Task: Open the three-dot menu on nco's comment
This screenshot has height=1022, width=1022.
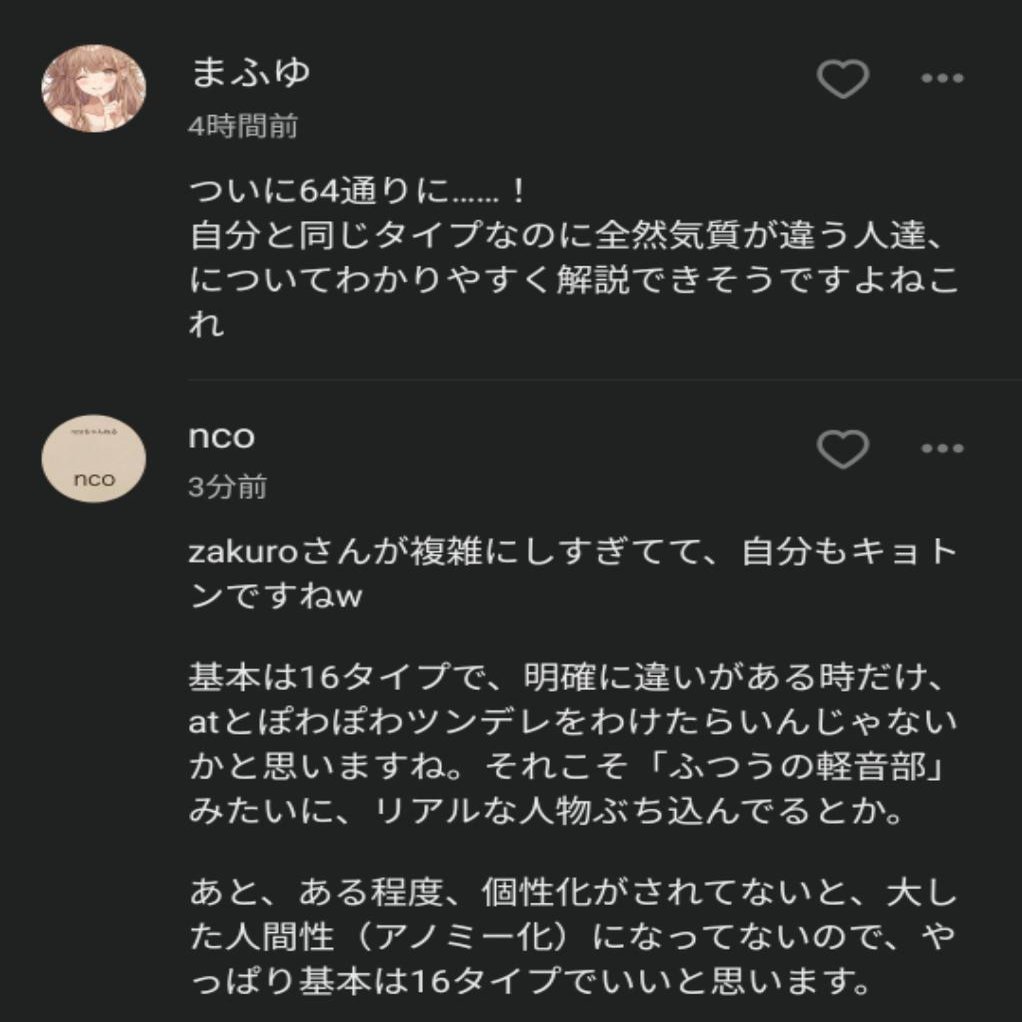Action: coord(941,450)
